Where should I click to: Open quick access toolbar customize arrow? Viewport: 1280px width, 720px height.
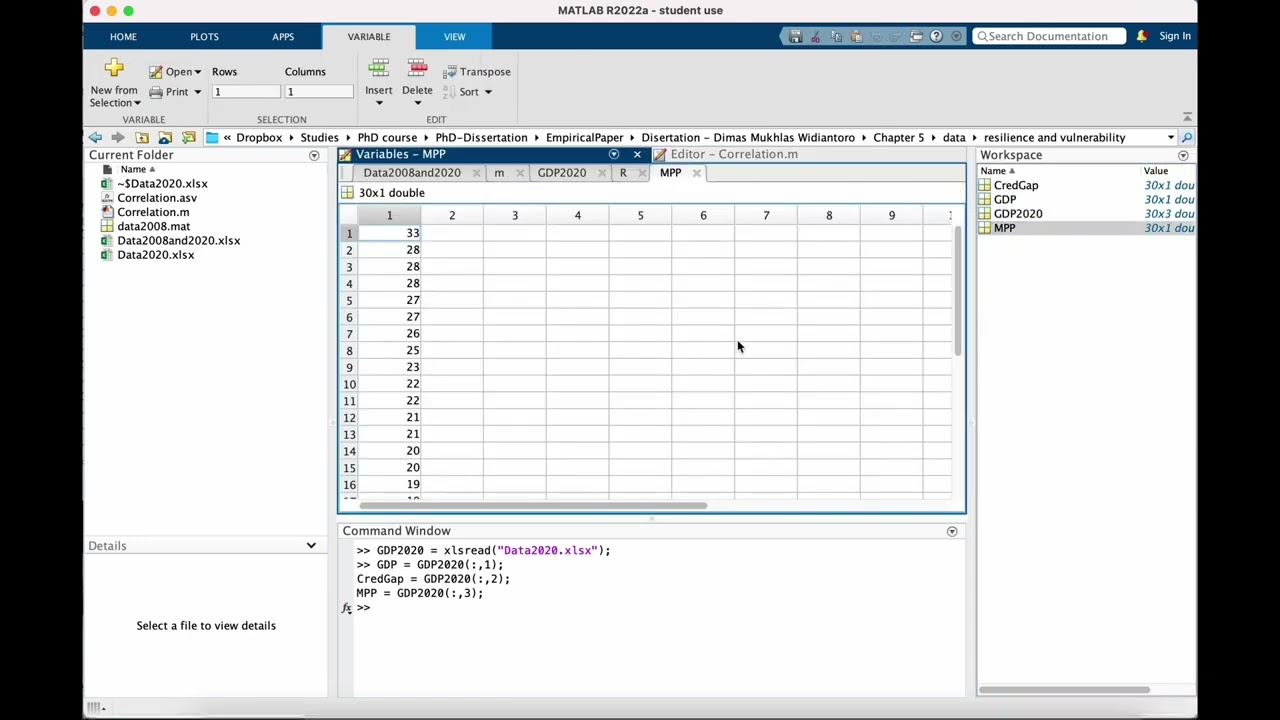pos(956,36)
